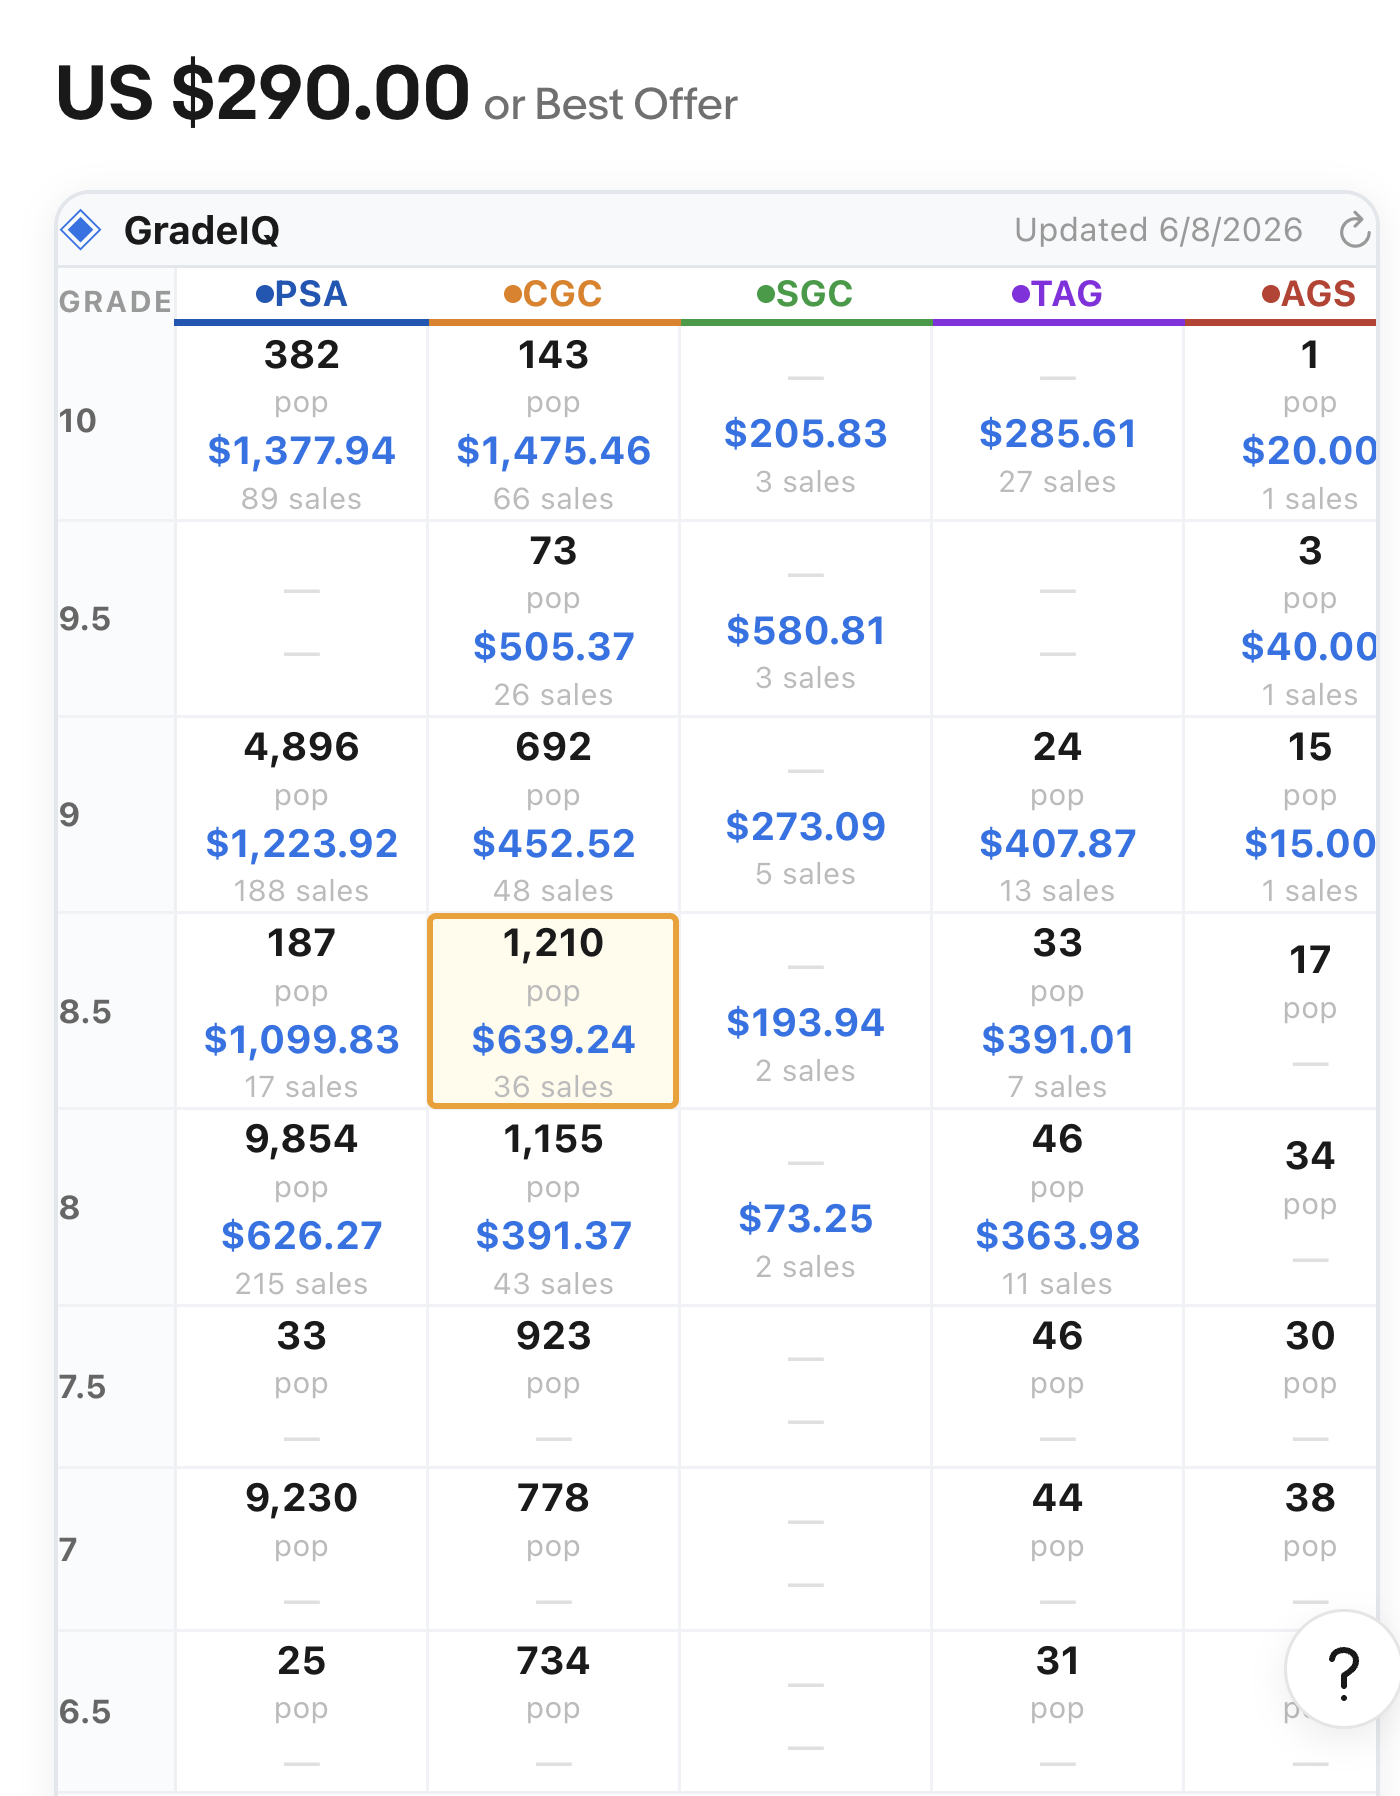
Task: Click CGC 8 population 1,155
Action: point(553,1139)
